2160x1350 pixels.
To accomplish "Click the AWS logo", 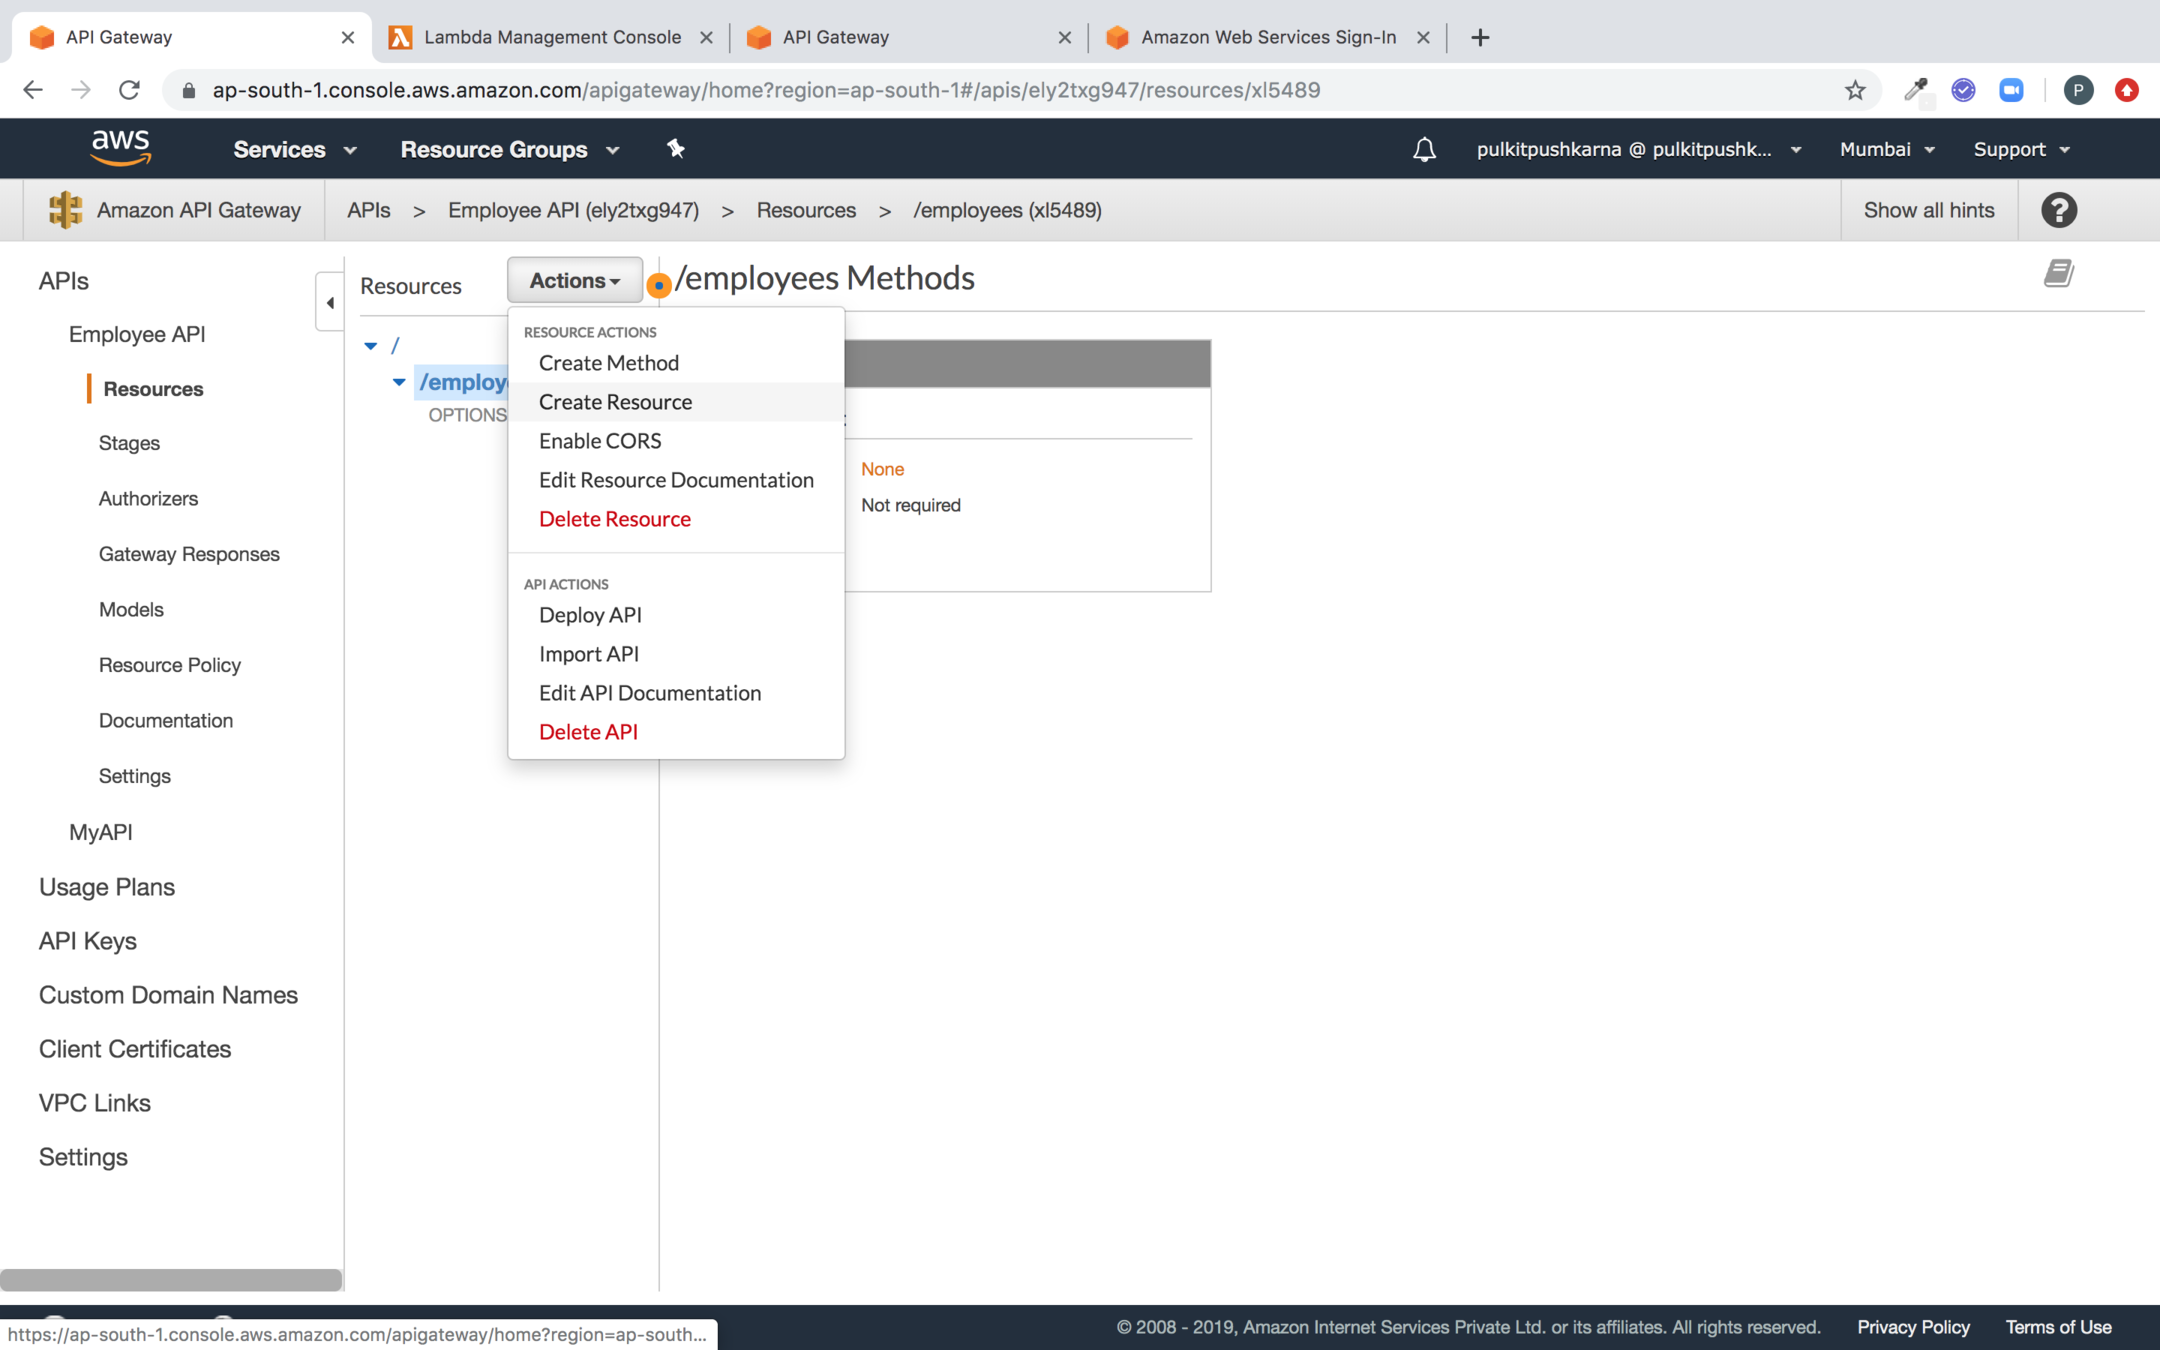I will point(120,148).
